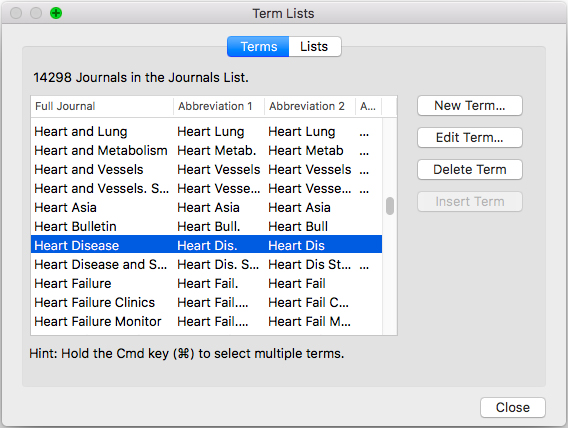The height and width of the screenshot is (428, 568).
Task: Delete the selected term
Action: [x=469, y=169]
